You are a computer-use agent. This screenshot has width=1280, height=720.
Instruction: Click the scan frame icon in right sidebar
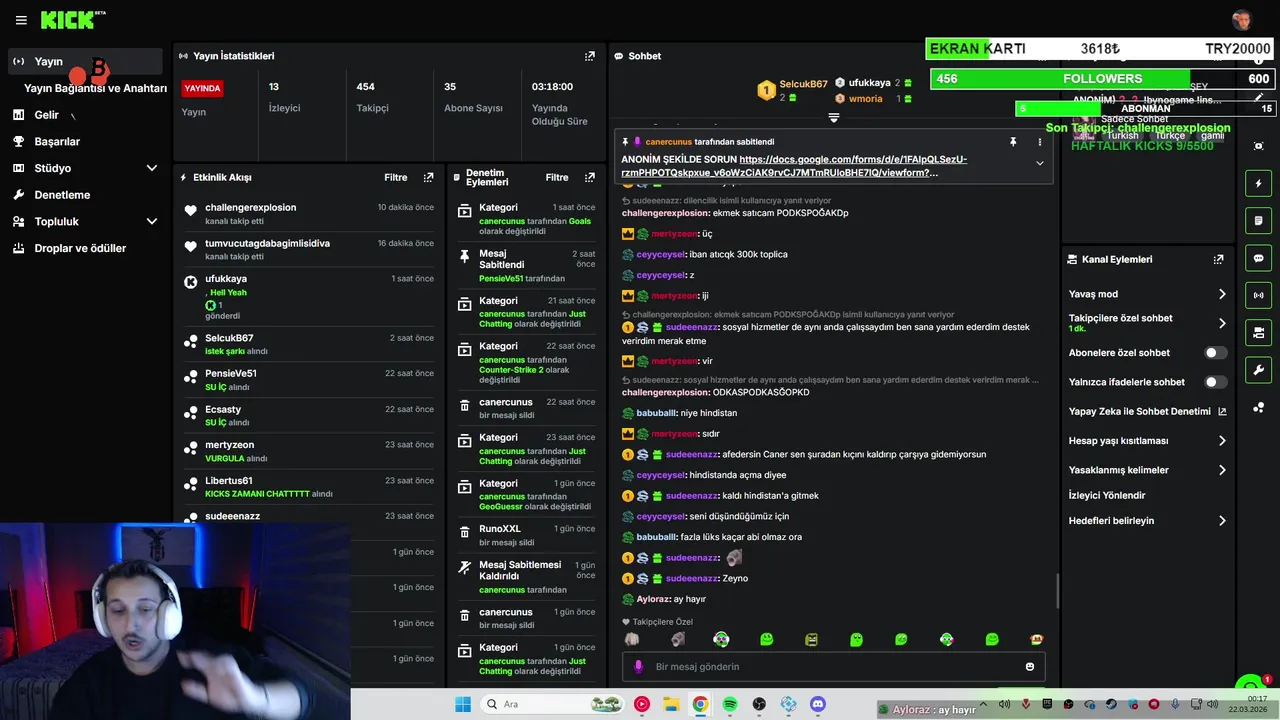point(1258,146)
